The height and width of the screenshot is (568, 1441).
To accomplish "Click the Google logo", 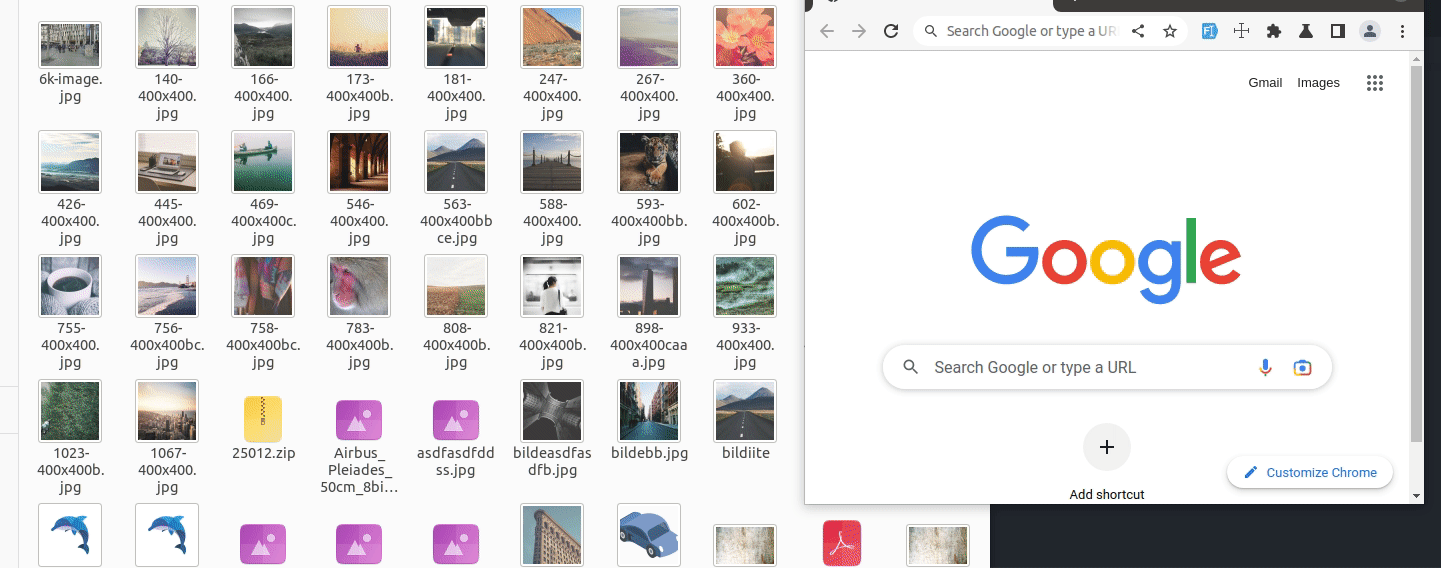I will pos(1106,259).
